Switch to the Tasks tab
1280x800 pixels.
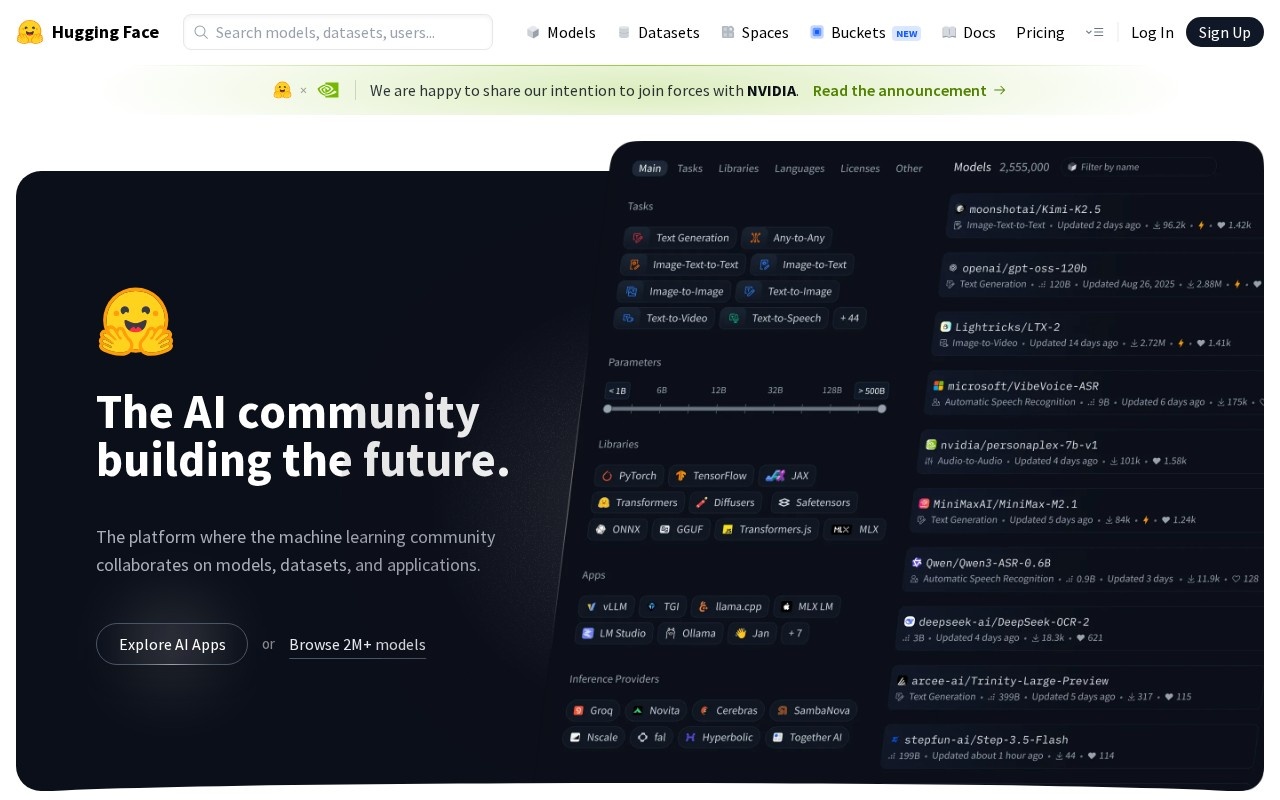[690, 168]
